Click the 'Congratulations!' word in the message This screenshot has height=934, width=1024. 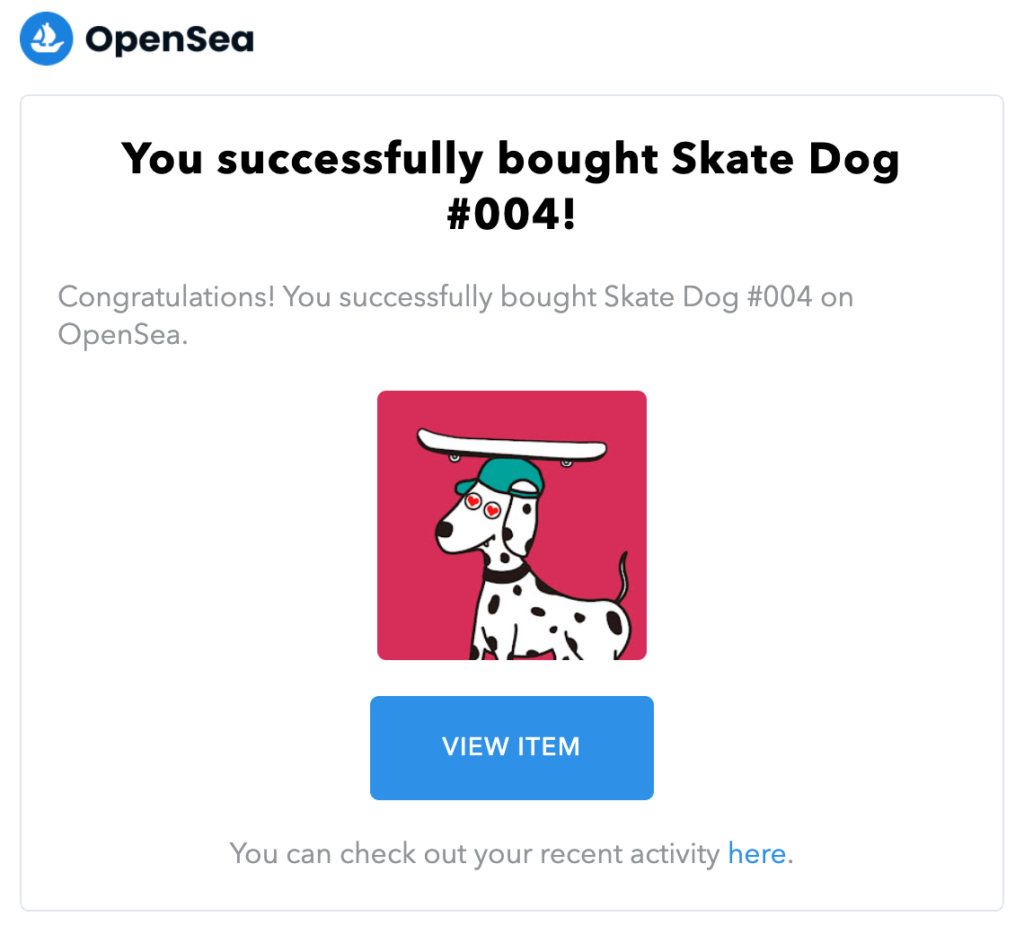(x=165, y=297)
